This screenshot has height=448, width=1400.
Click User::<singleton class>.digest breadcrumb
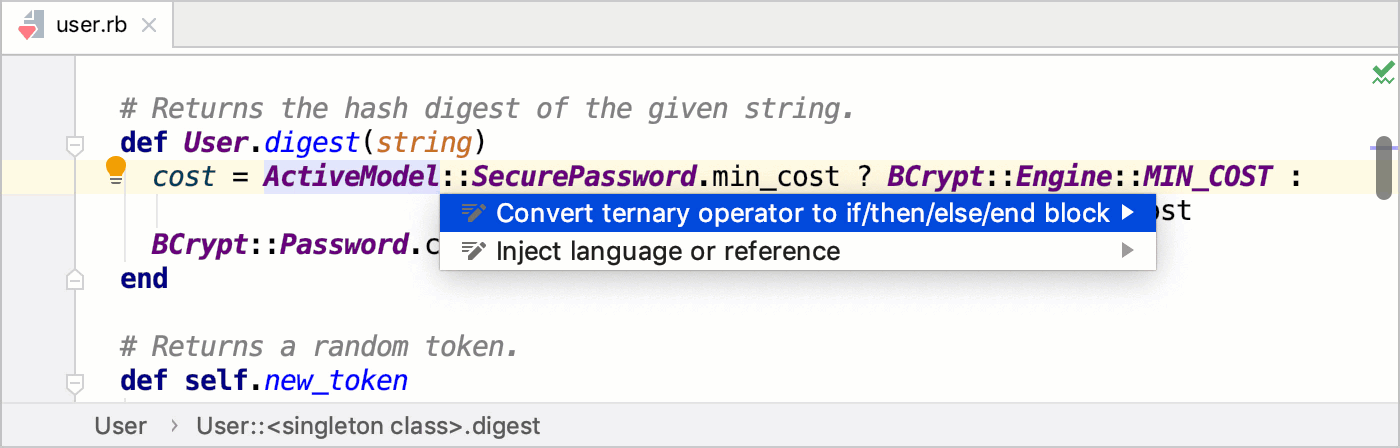point(368,426)
